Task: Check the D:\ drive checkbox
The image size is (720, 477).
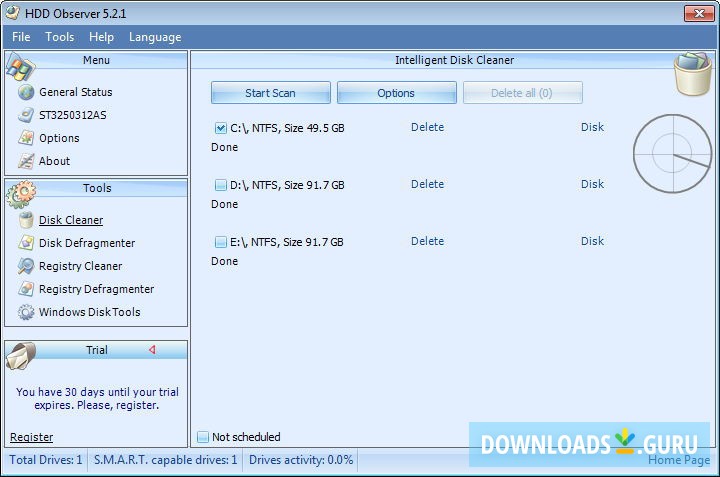Action: click(x=220, y=185)
